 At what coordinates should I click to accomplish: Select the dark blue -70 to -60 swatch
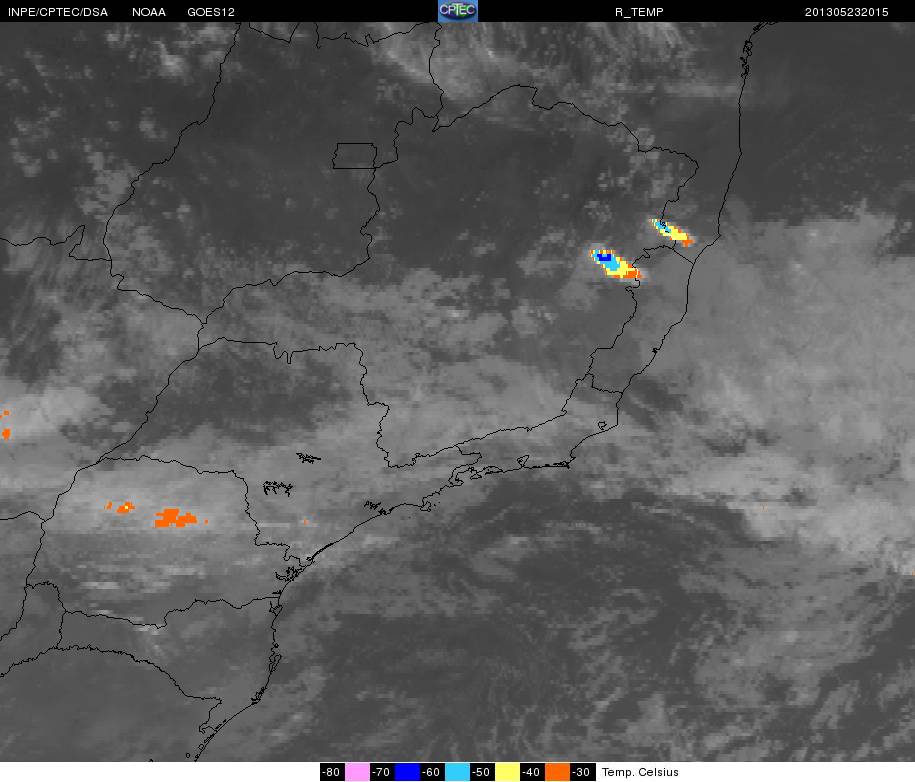pyautogui.click(x=407, y=772)
